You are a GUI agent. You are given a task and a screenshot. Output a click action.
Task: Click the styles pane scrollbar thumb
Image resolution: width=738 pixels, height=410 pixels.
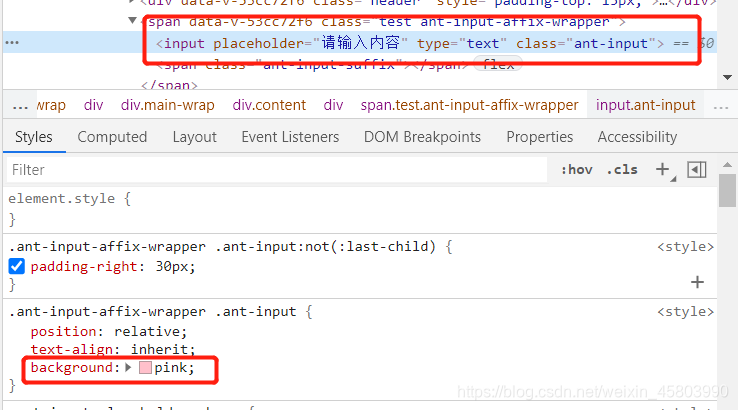pyautogui.click(x=727, y=190)
